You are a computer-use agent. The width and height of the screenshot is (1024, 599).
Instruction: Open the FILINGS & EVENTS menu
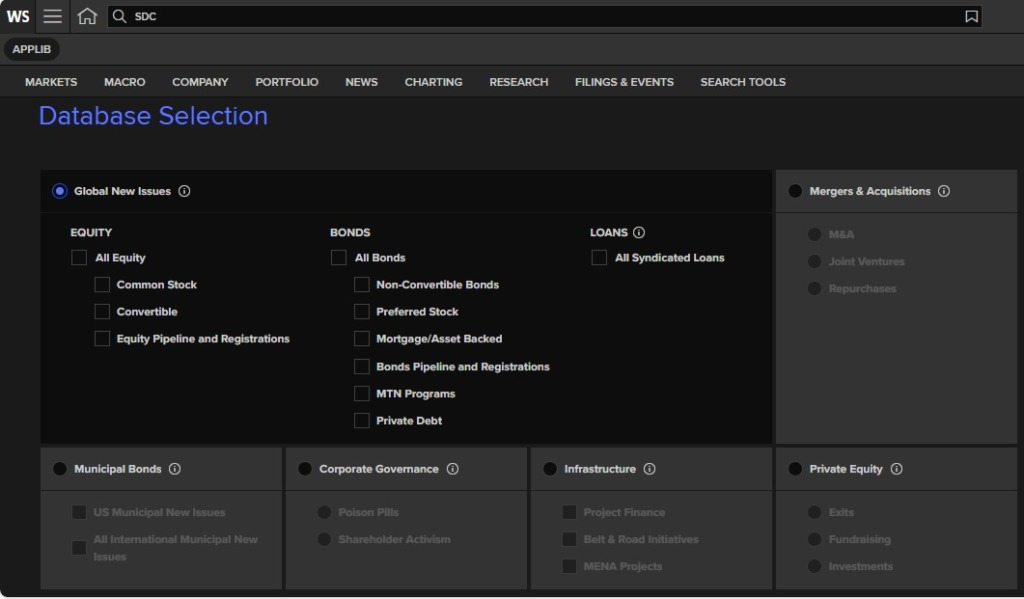coord(624,82)
